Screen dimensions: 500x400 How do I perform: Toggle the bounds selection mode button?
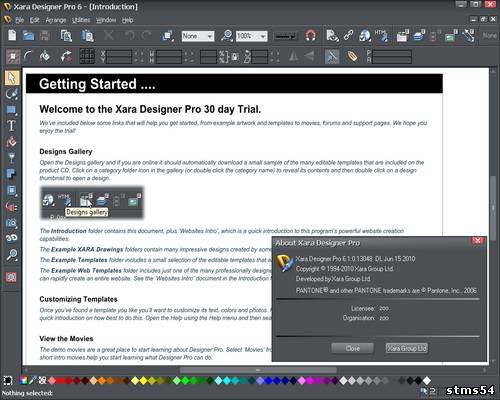13,57
